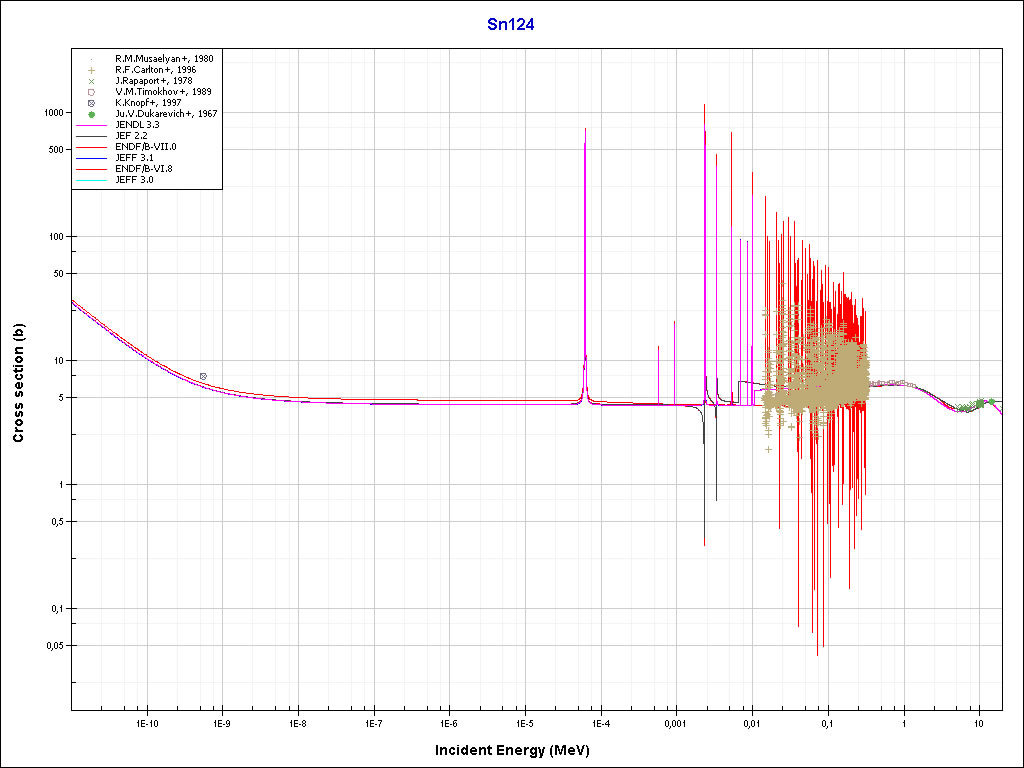This screenshot has height=768, width=1024.
Task: Select the cyan line sample for JEFF 3.0
Action: [91, 180]
